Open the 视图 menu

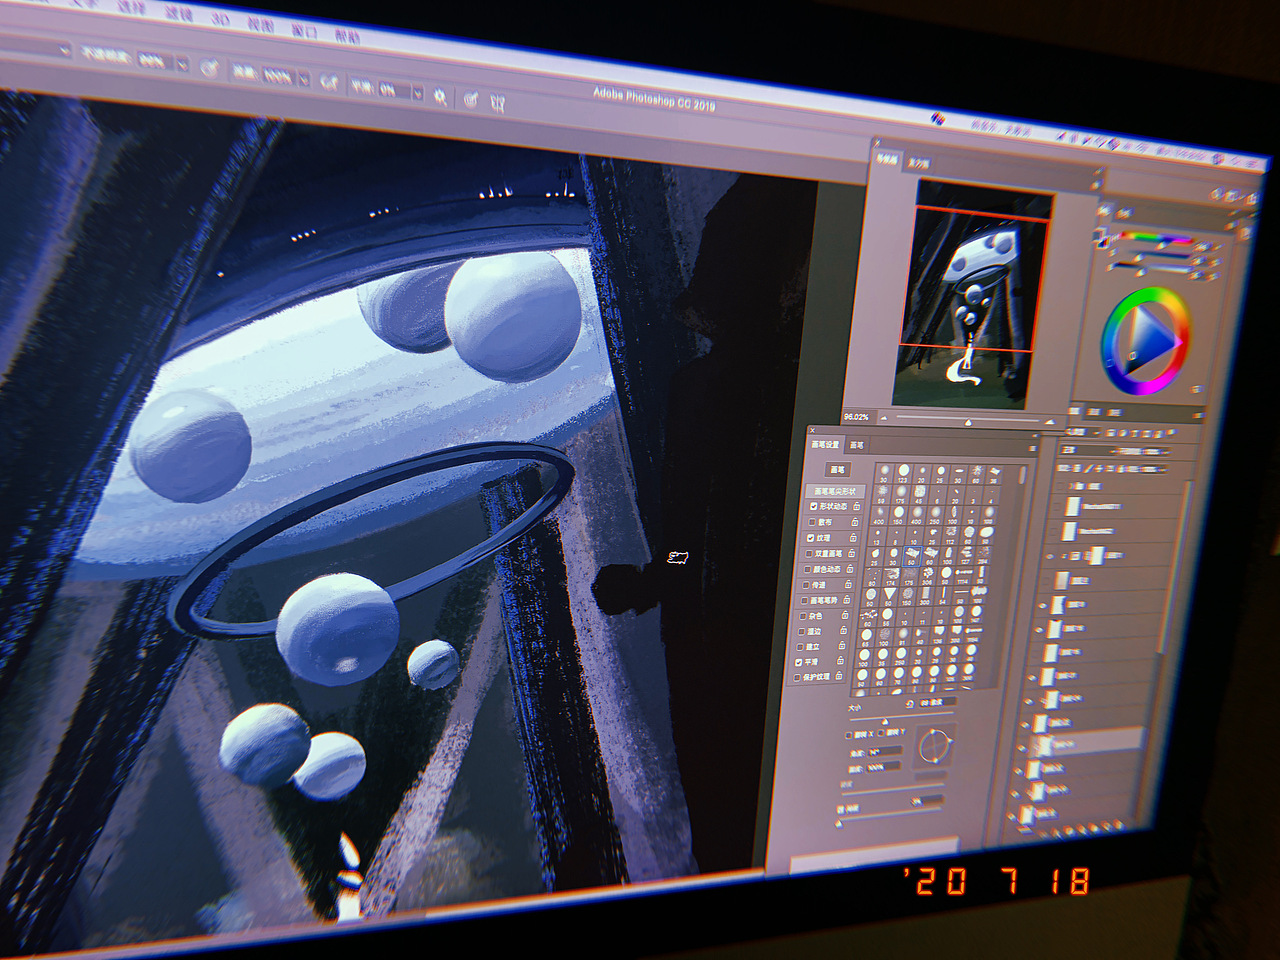coord(261,23)
